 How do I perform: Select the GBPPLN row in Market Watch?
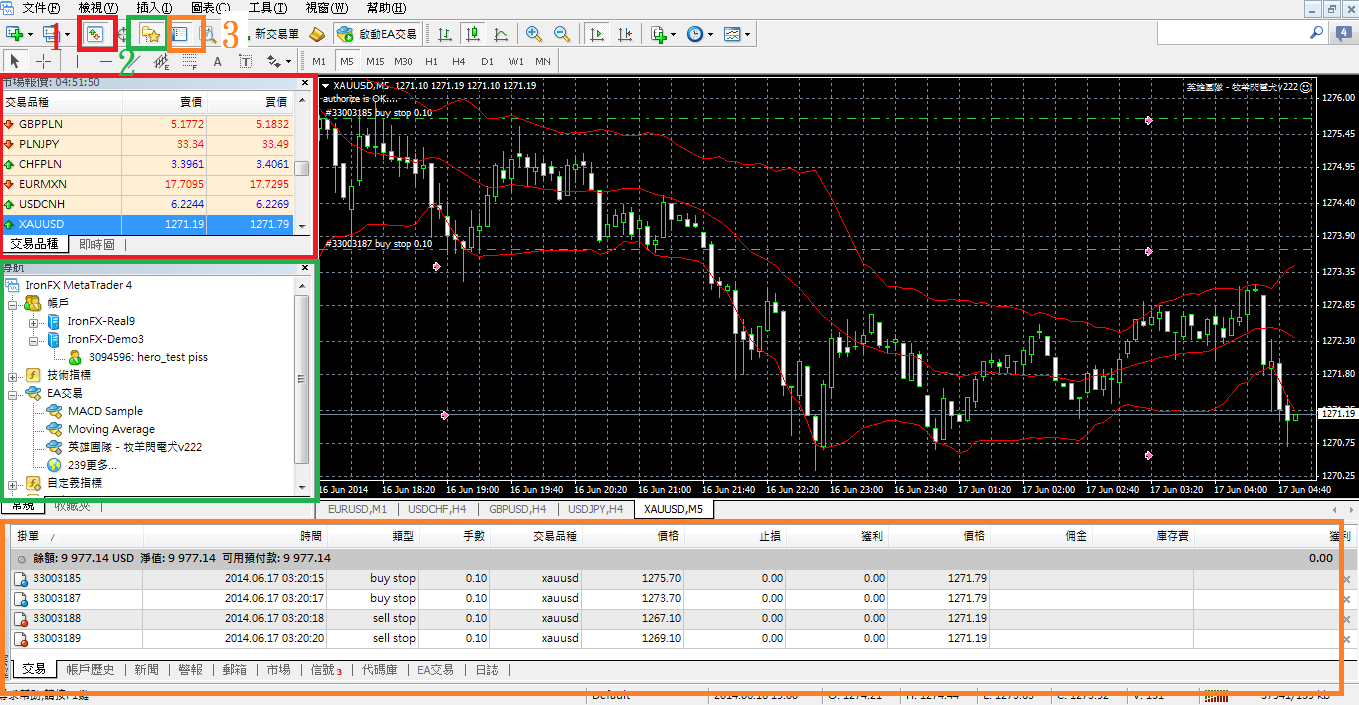coord(40,124)
